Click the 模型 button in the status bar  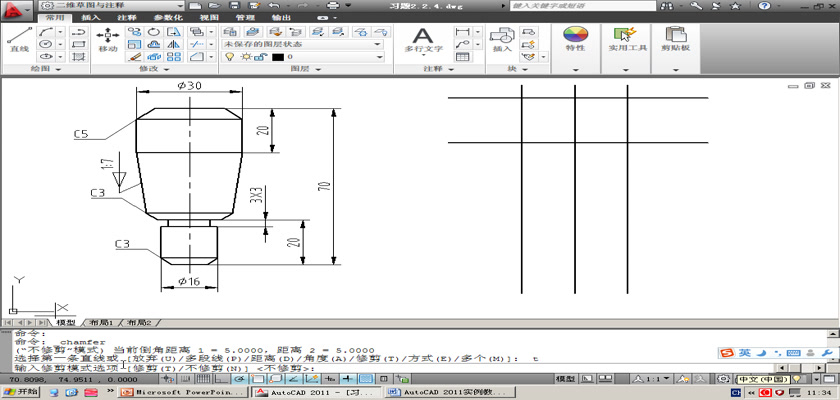(x=566, y=379)
